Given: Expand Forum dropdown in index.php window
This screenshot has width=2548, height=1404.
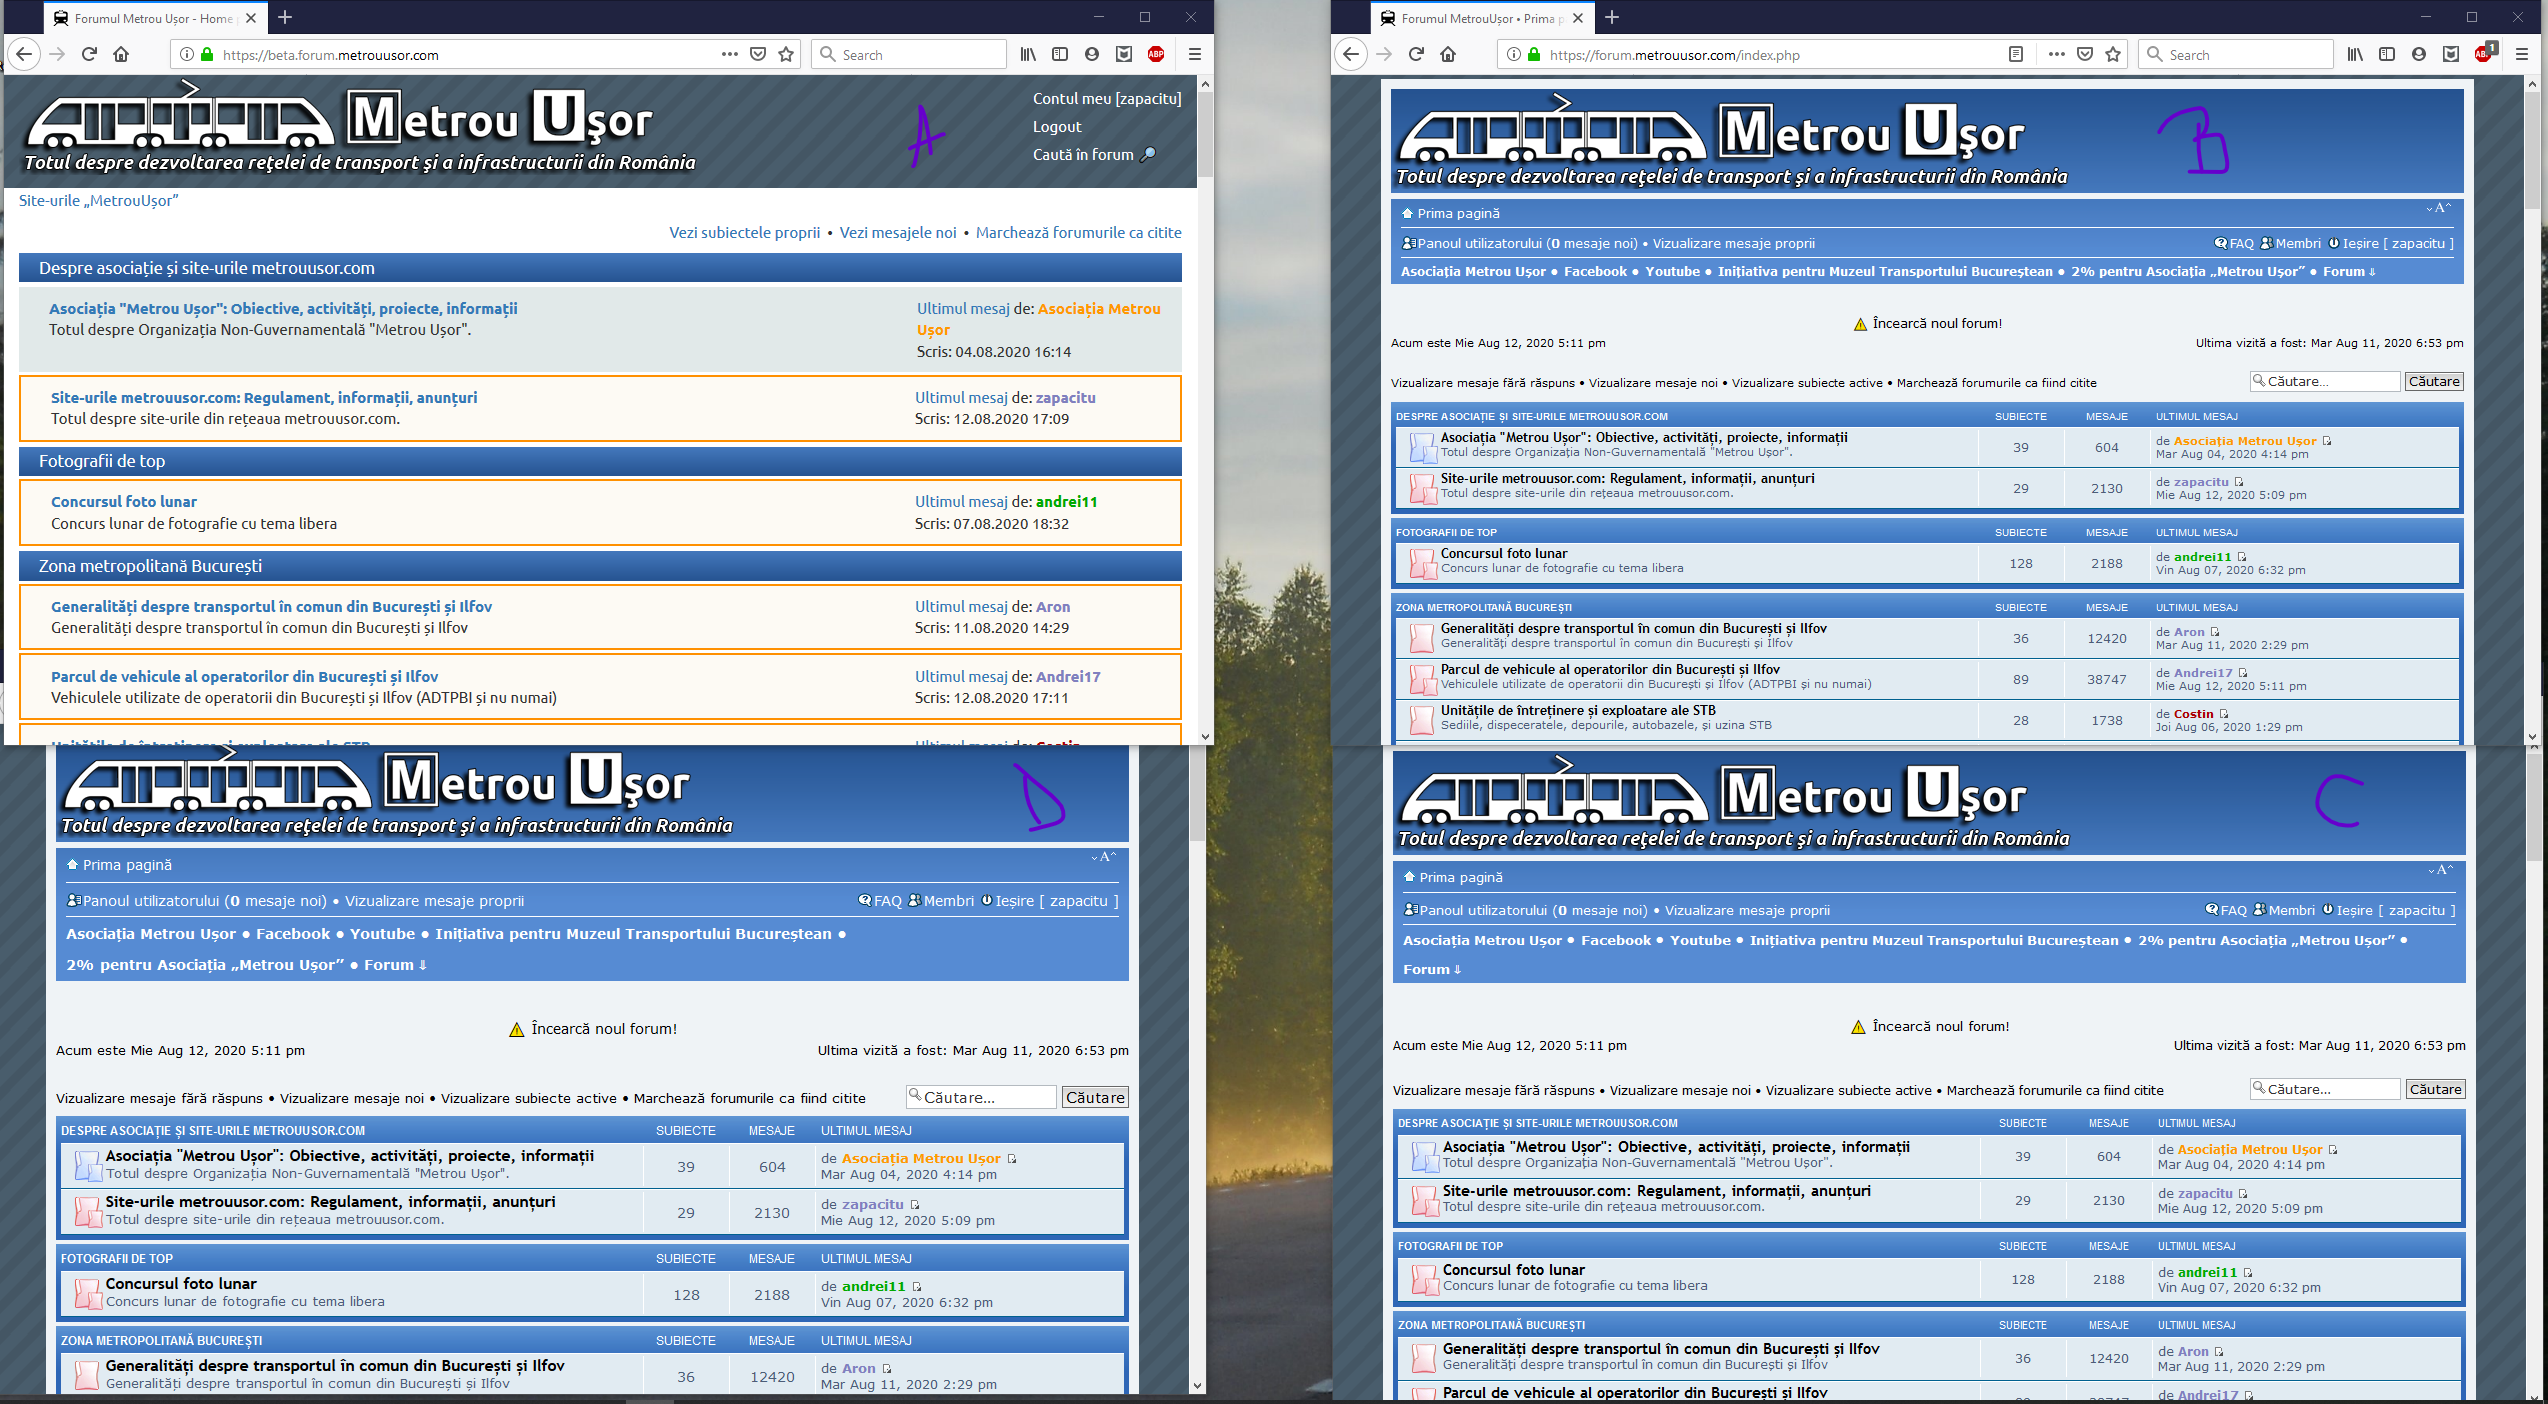Looking at the screenshot, I should pyautogui.click(x=2349, y=271).
